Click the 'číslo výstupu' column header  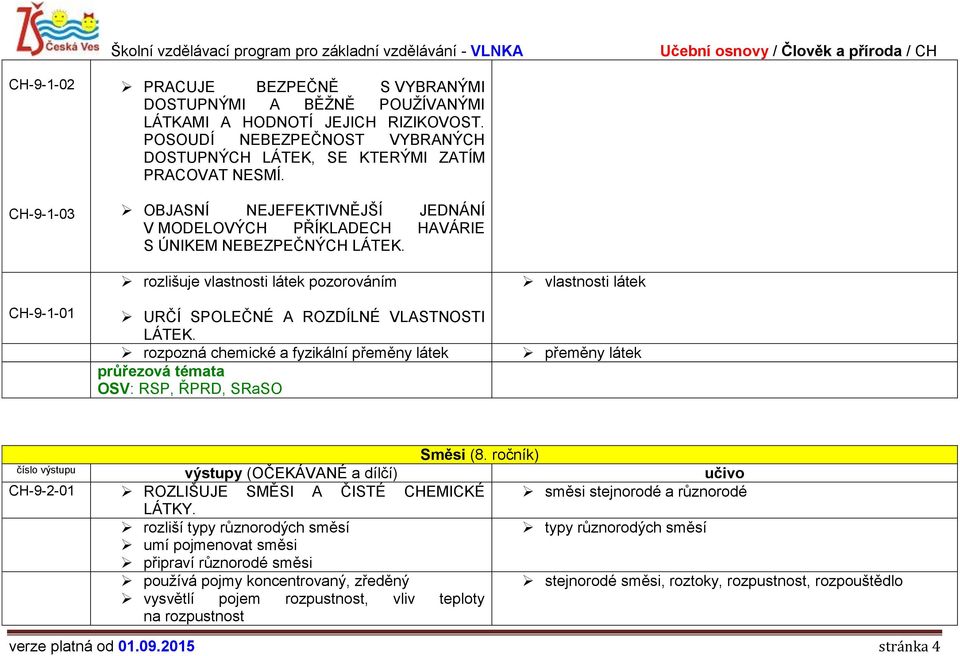tap(46, 470)
